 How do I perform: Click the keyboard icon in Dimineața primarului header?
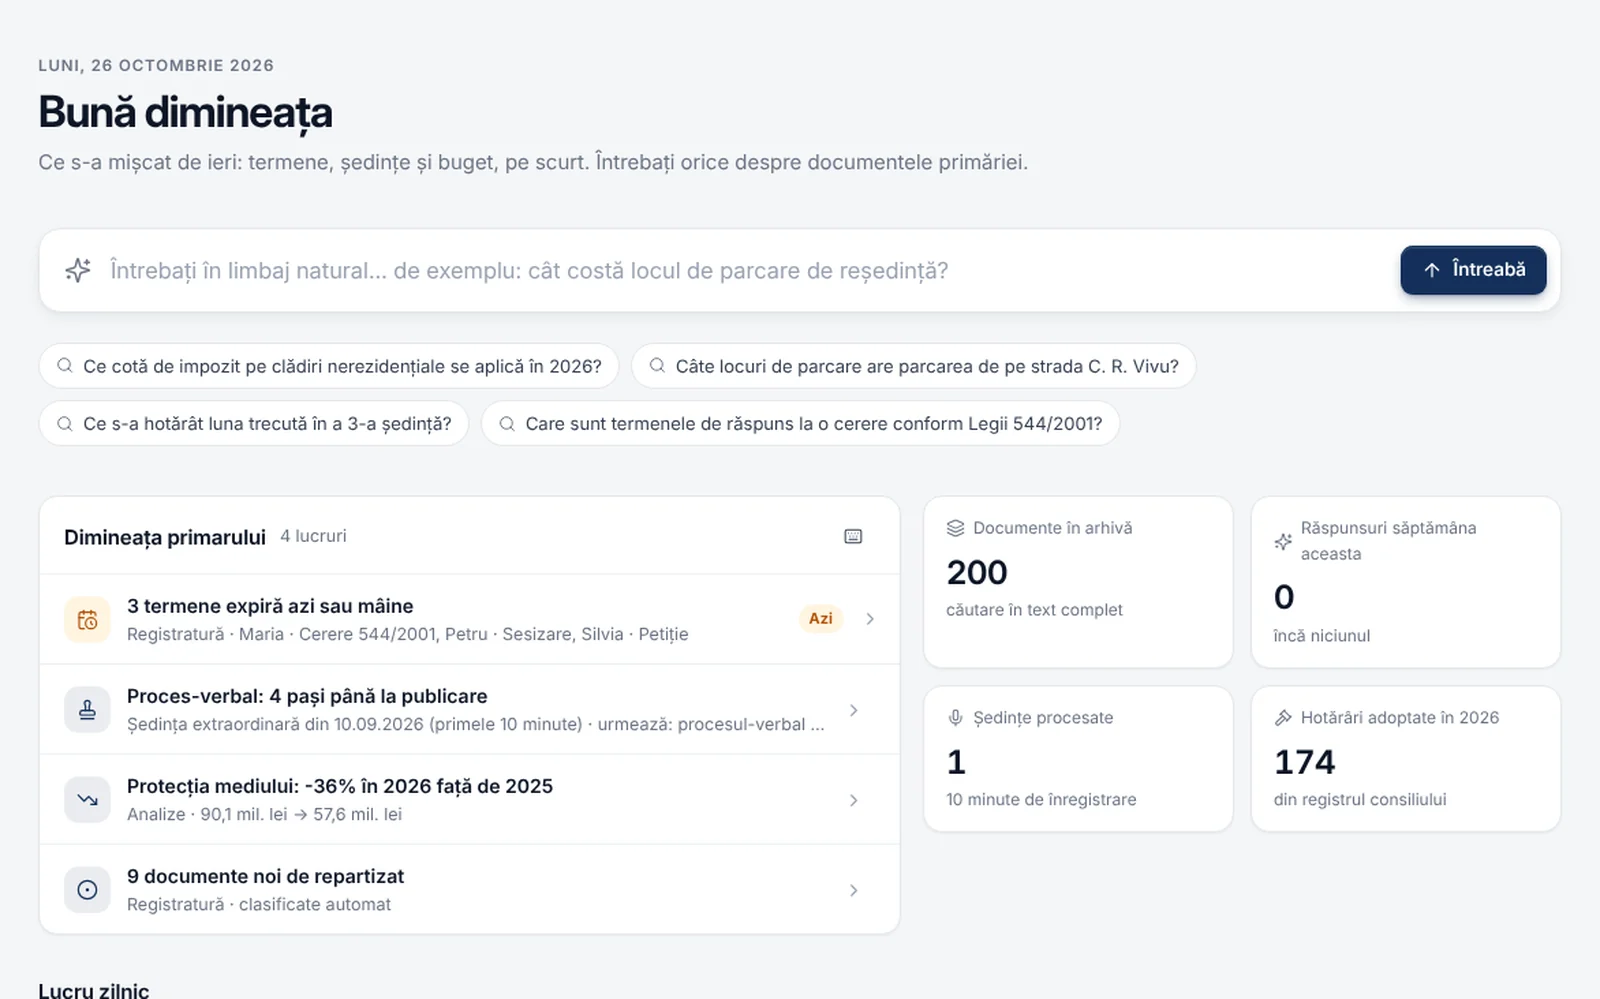(x=853, y=537)
